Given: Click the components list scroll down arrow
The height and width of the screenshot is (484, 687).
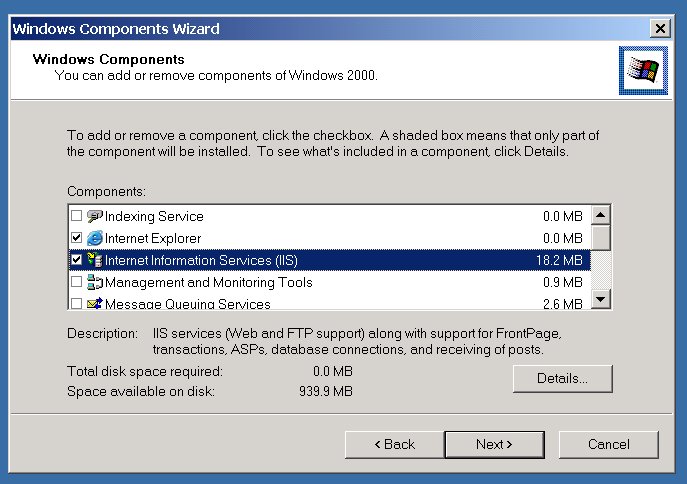Looking at the screenshot, I should (x=601, y=299).
